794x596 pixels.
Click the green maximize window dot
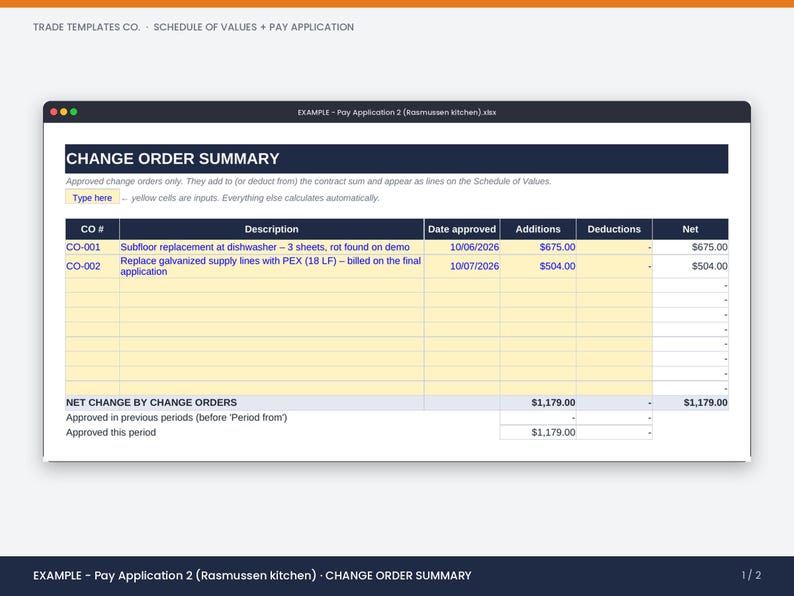click(x=74, y=112)
